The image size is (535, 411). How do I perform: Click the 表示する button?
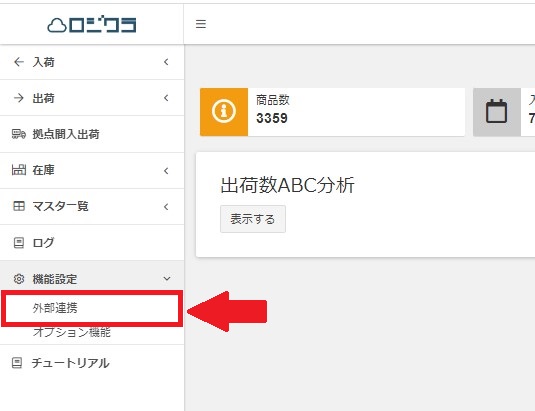pyautogui.click(x=253, y=219)
